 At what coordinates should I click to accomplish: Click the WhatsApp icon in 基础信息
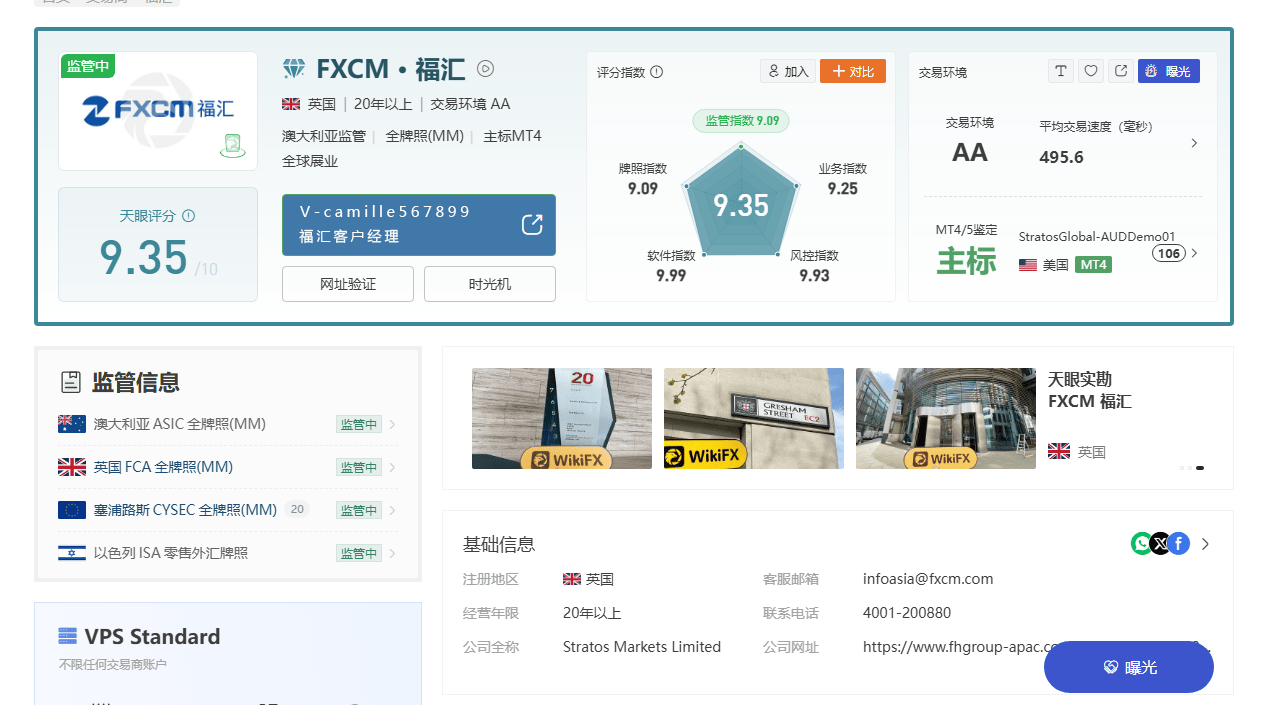1142,544
